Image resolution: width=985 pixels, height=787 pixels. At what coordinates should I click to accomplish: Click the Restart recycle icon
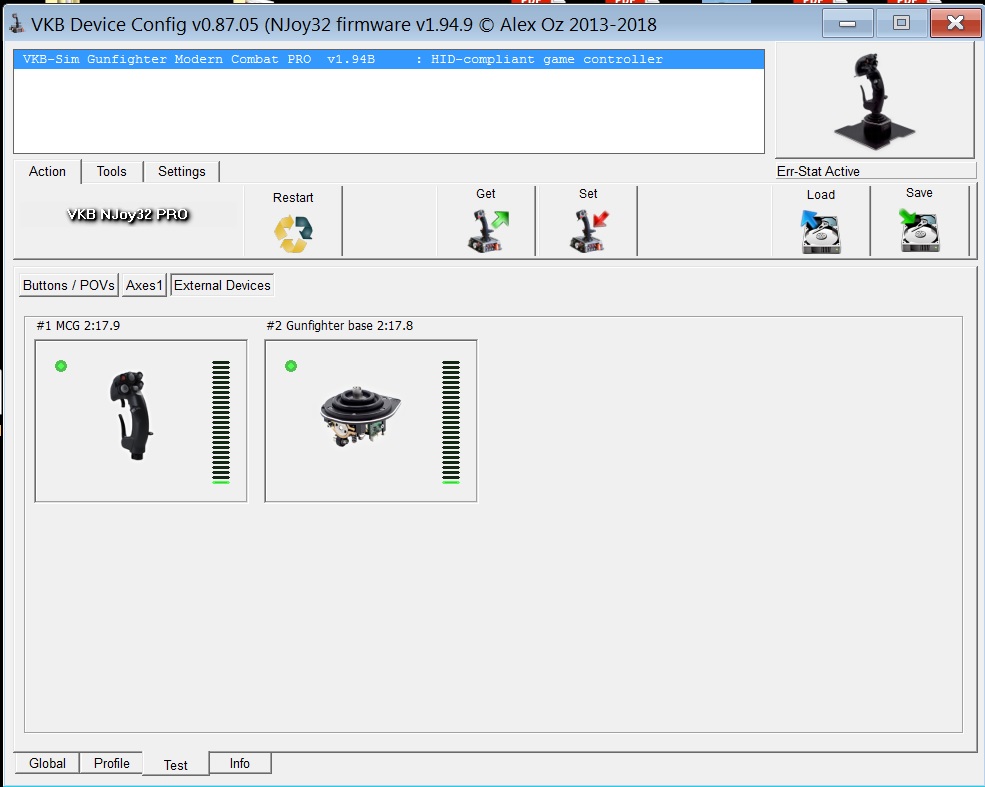[293, 234]
